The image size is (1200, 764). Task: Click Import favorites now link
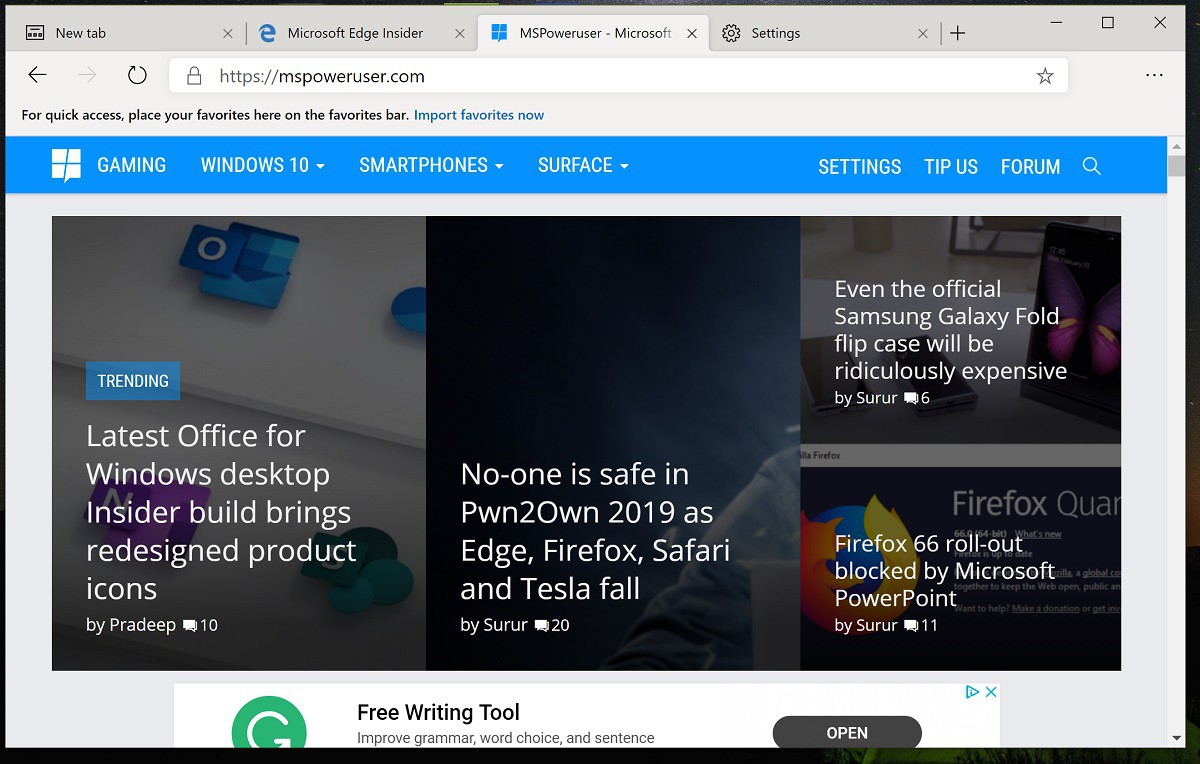coord(479,115)
